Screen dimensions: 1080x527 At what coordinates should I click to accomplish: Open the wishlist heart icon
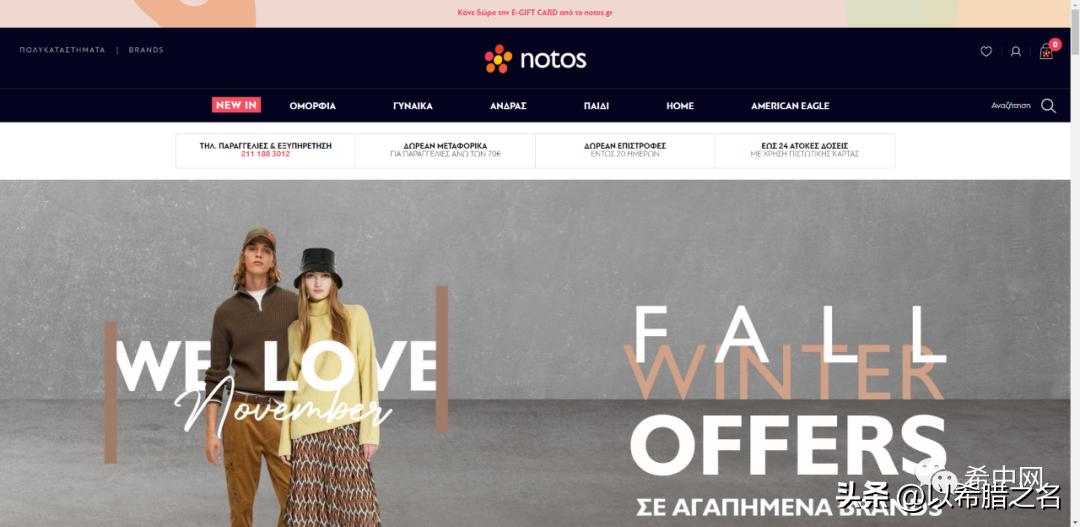pyautogui.click(x=986, y=52)
